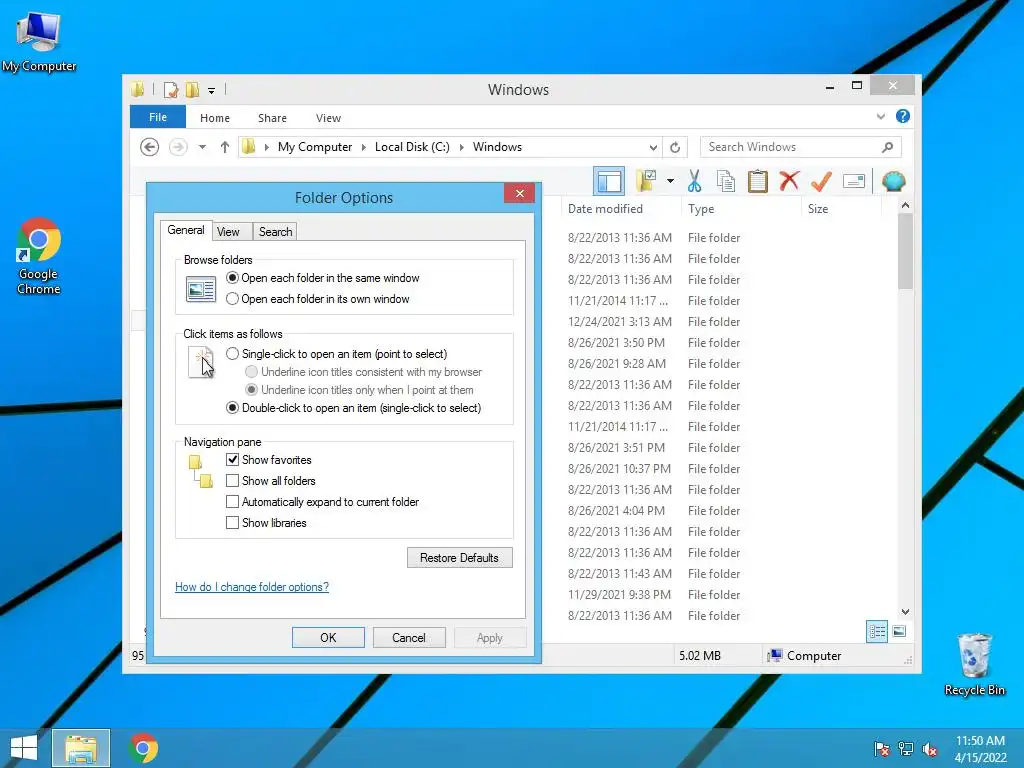This screenshot has height=768, width=1024.
Task: Click the Properties quick access icon
Action: 171,89
